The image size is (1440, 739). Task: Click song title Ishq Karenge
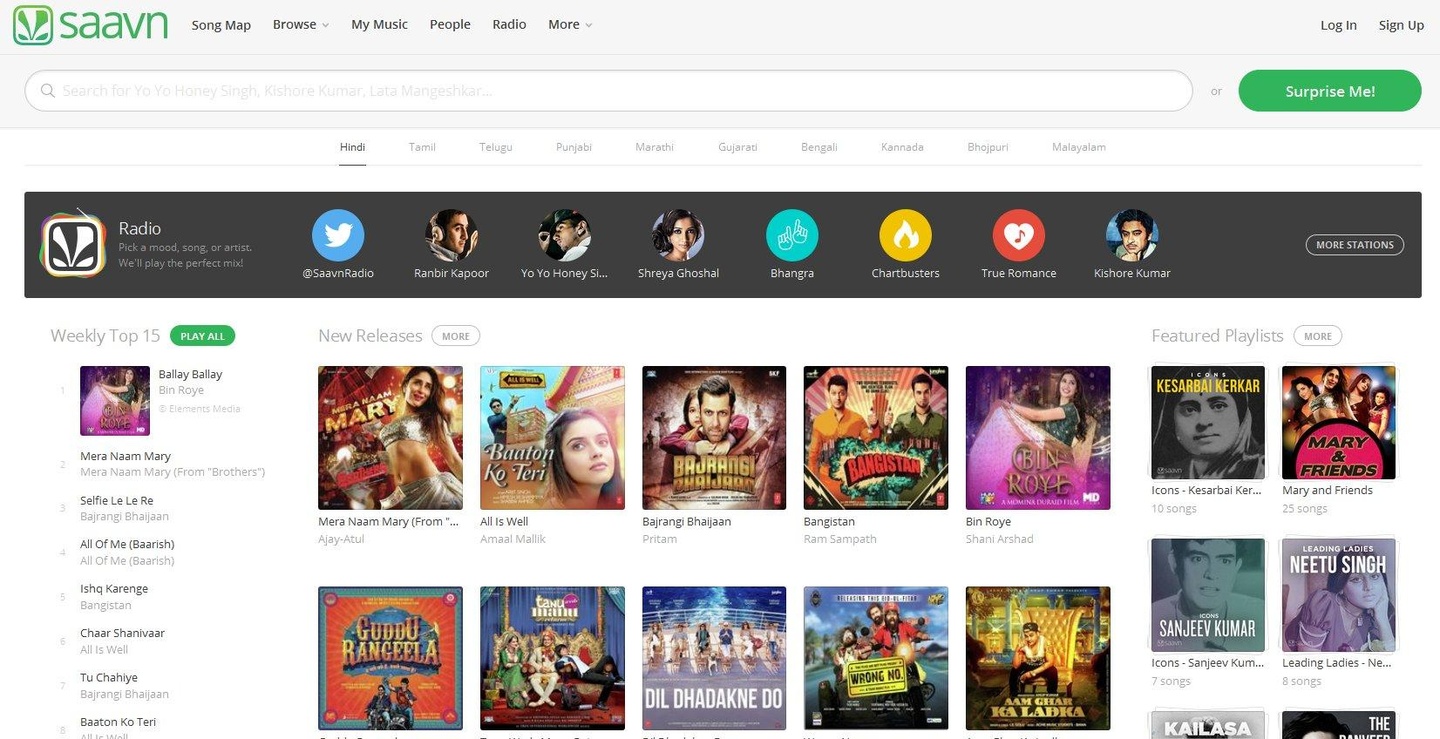(x=114, y=589)
